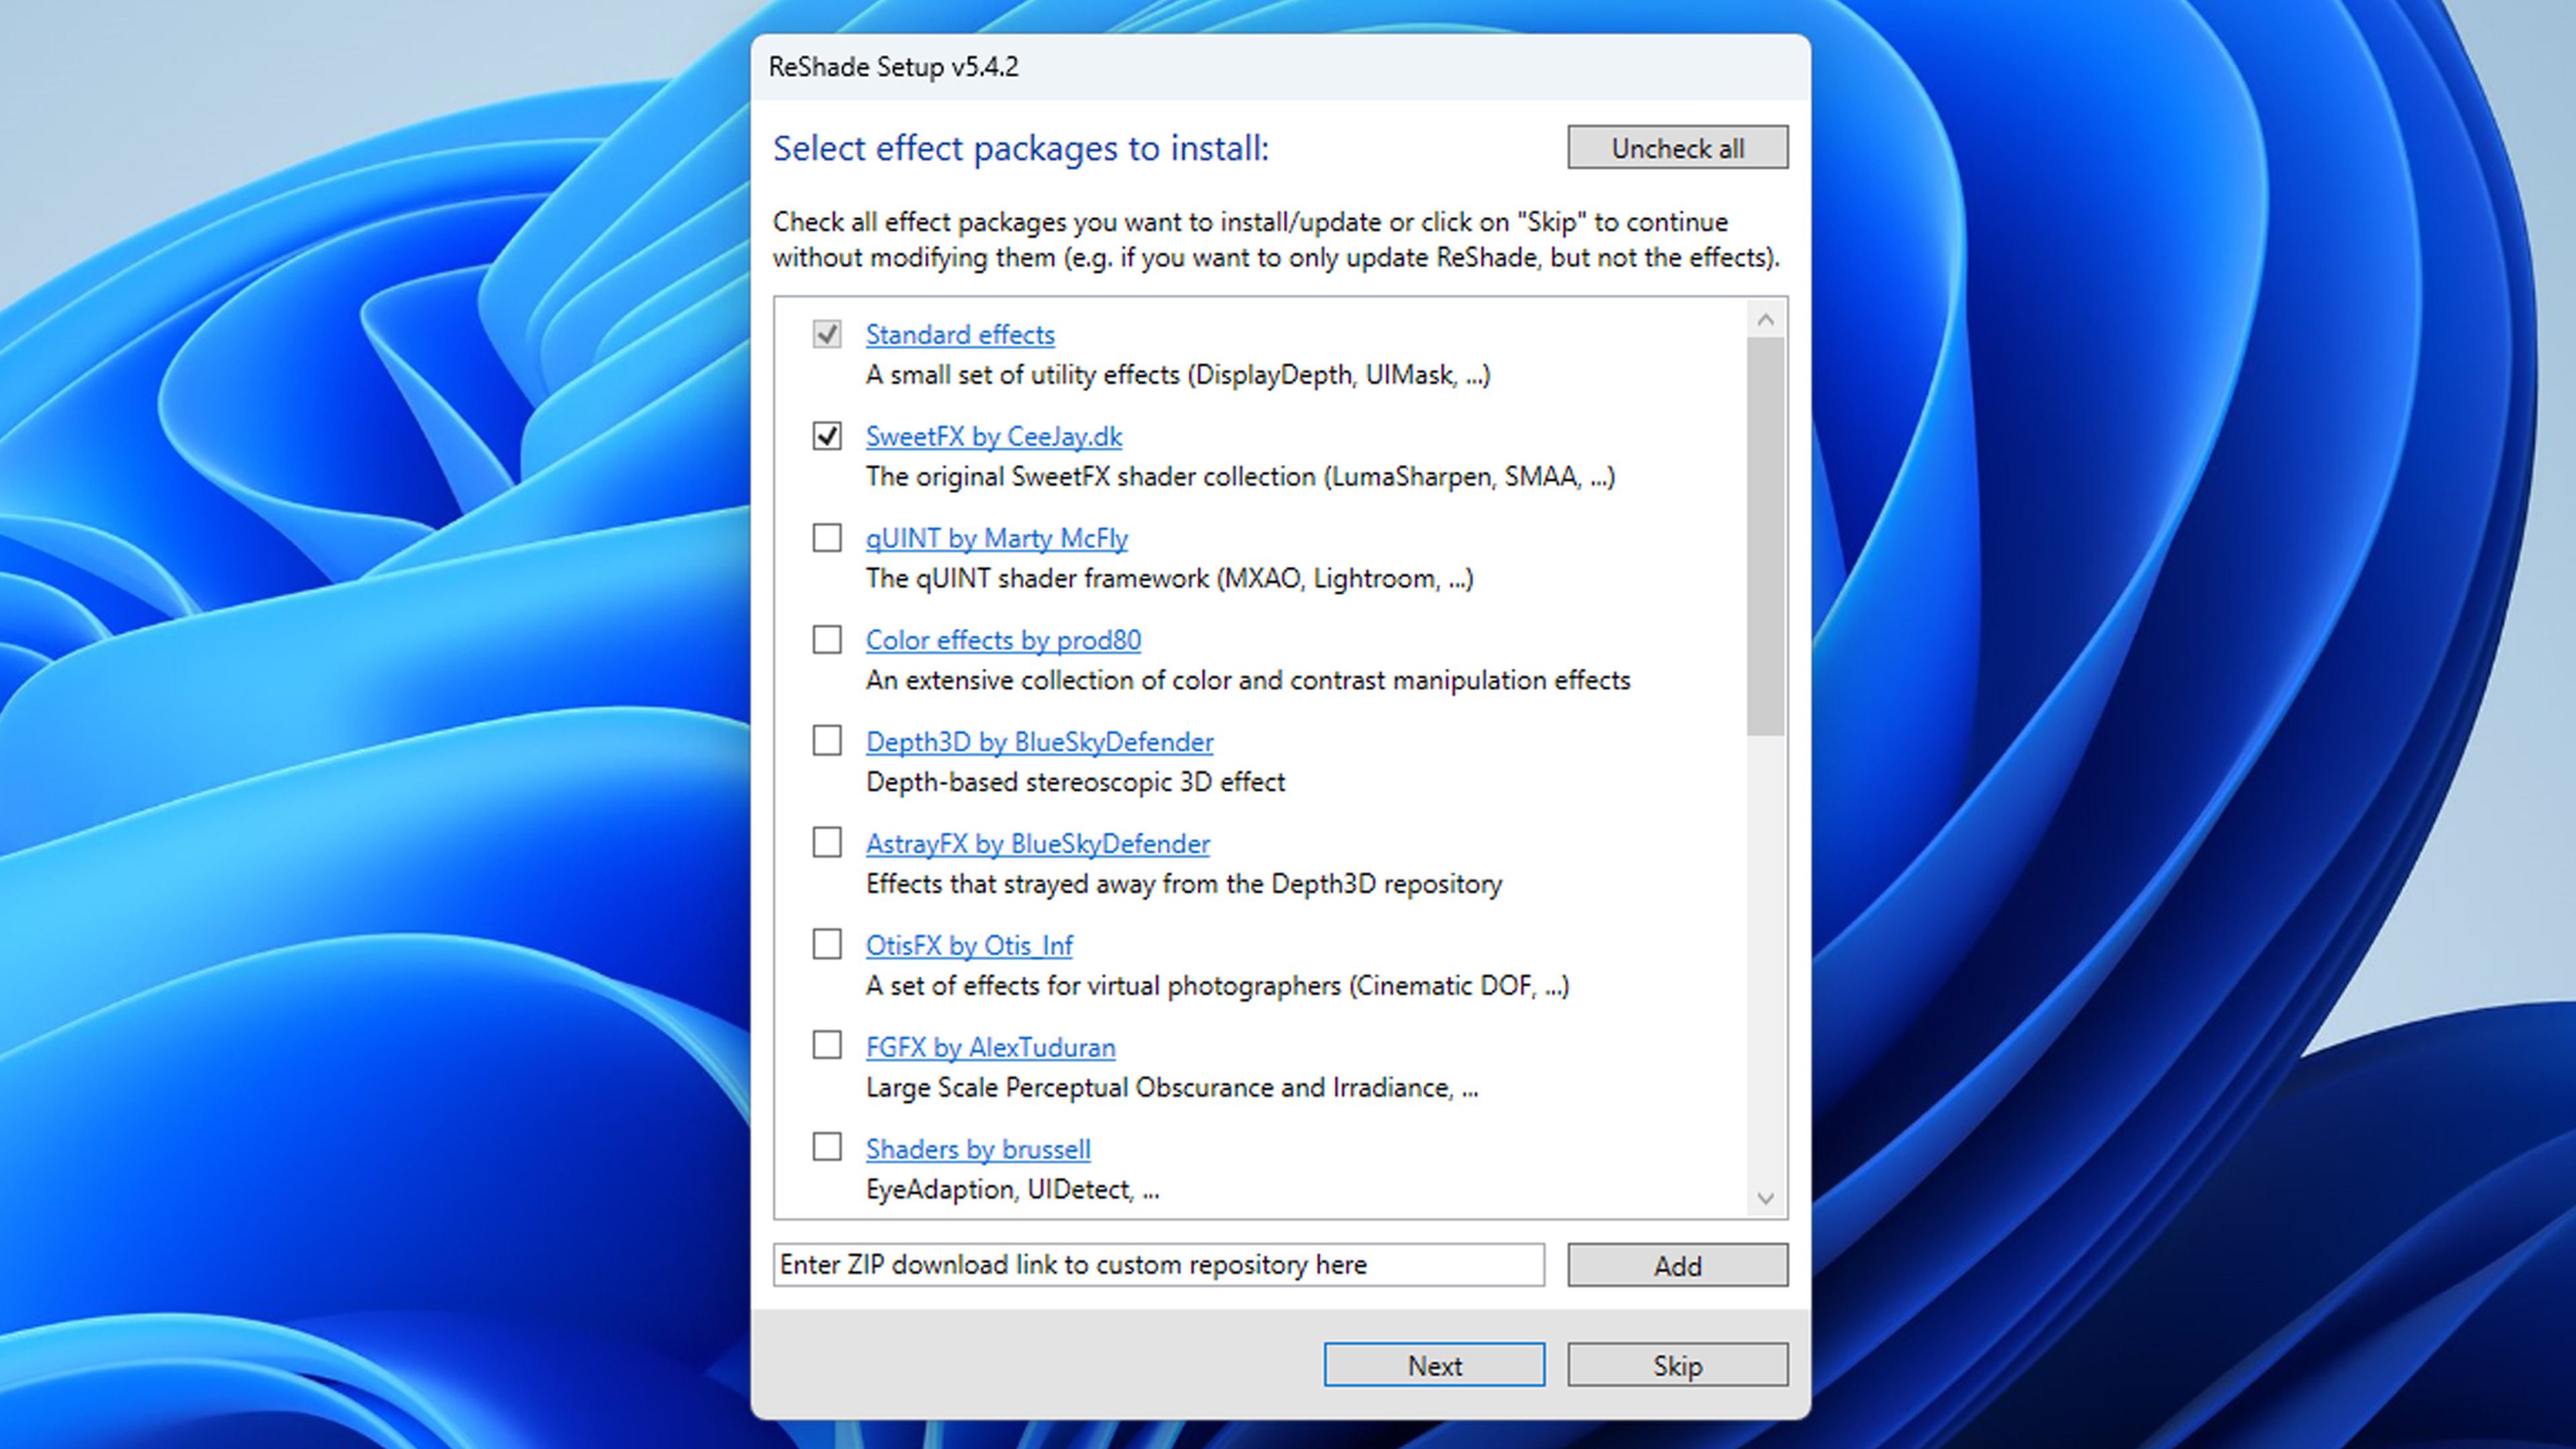
Task: Click the qUINT shader framework description text
Action: [1169, 579]
